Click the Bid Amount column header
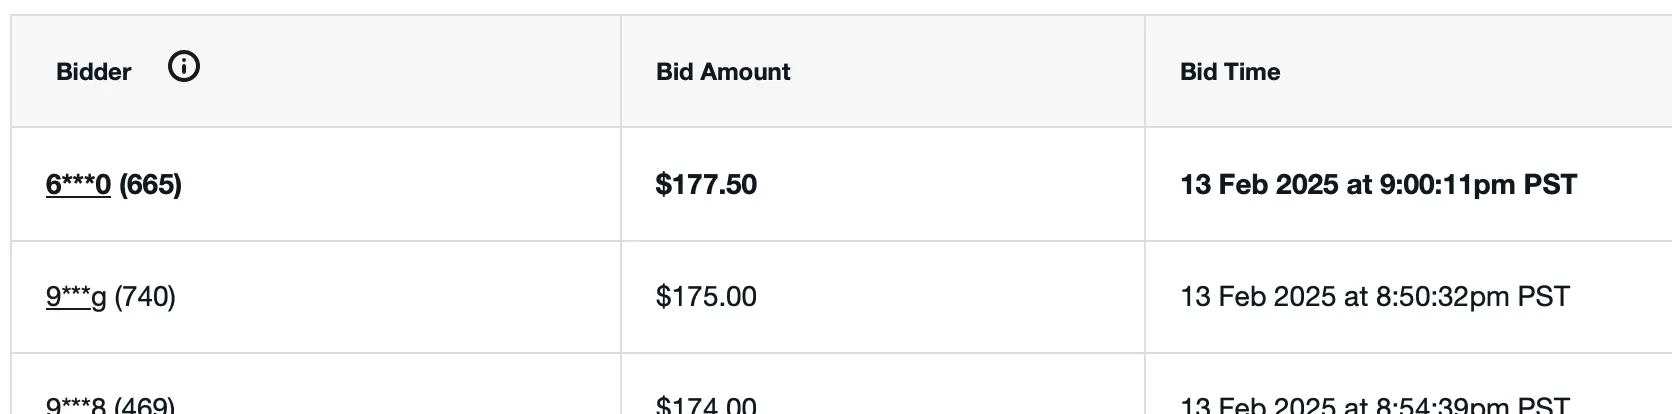Viewport: 1672px width, 414px height. (x=723, y=72)
